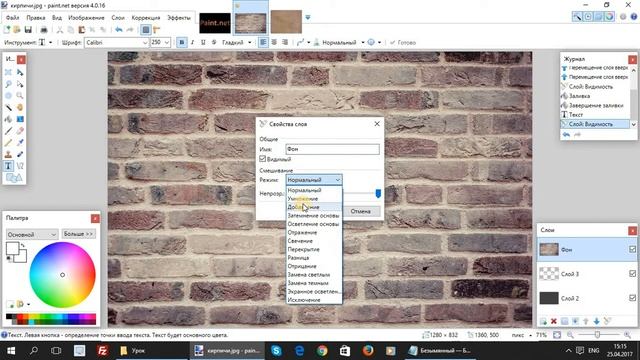640x360 pixels.
Task: Open the blend mode Режим dropdown
Action: tap(314, 180)
